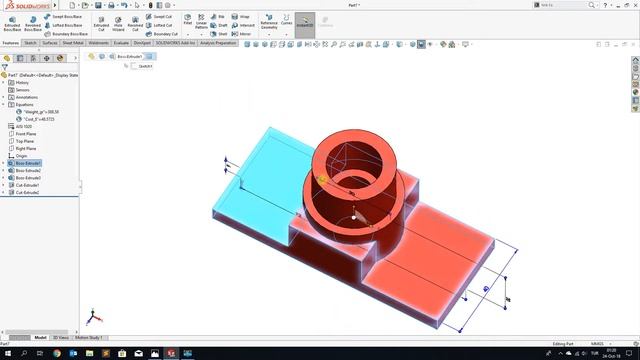Click the Print icon

[x=111, y=5]
